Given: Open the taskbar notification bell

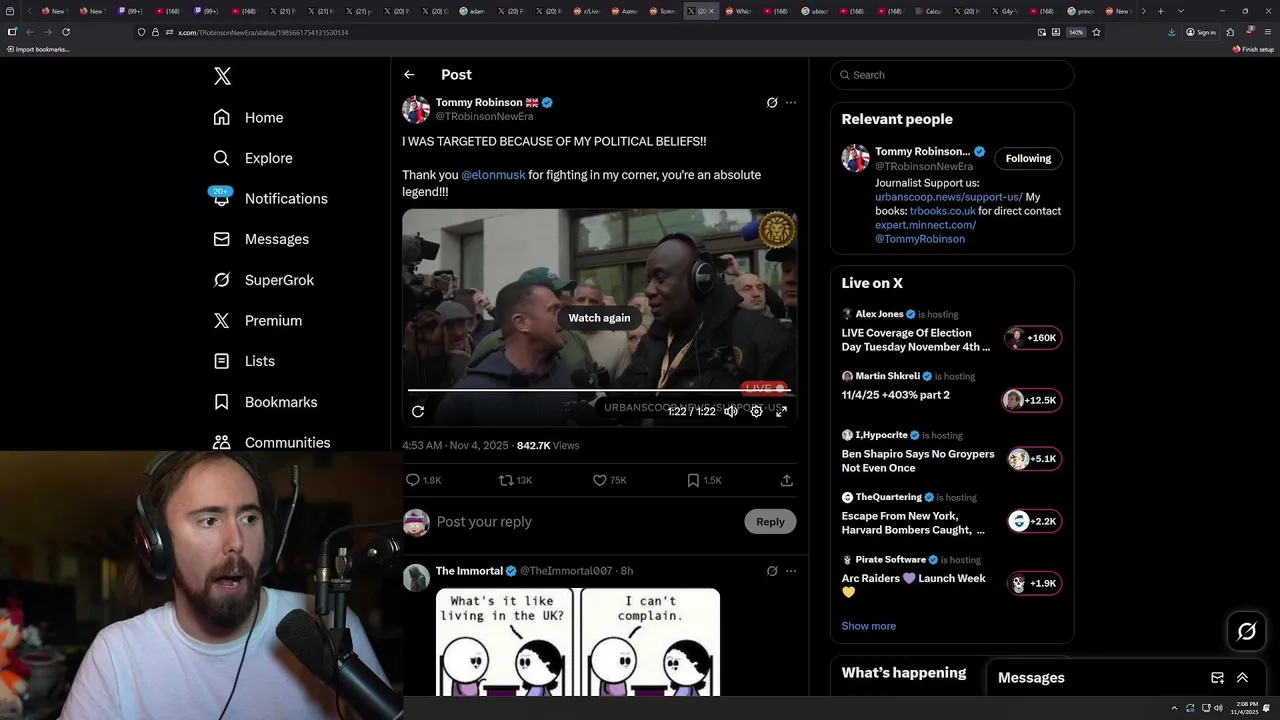Looking at the screenshot, I should point(1268,708).
